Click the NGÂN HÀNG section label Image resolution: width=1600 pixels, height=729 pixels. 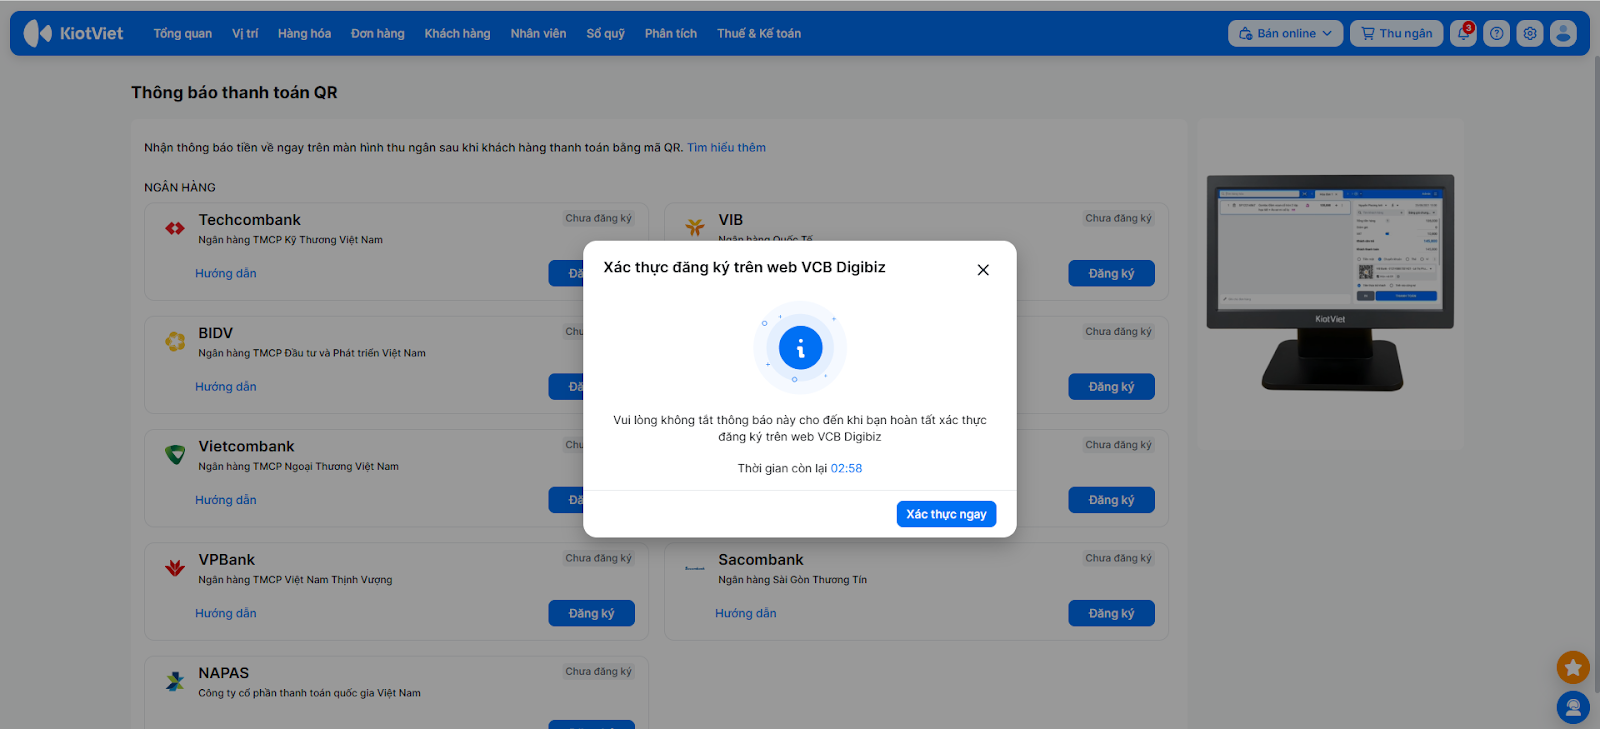[180, 187]
